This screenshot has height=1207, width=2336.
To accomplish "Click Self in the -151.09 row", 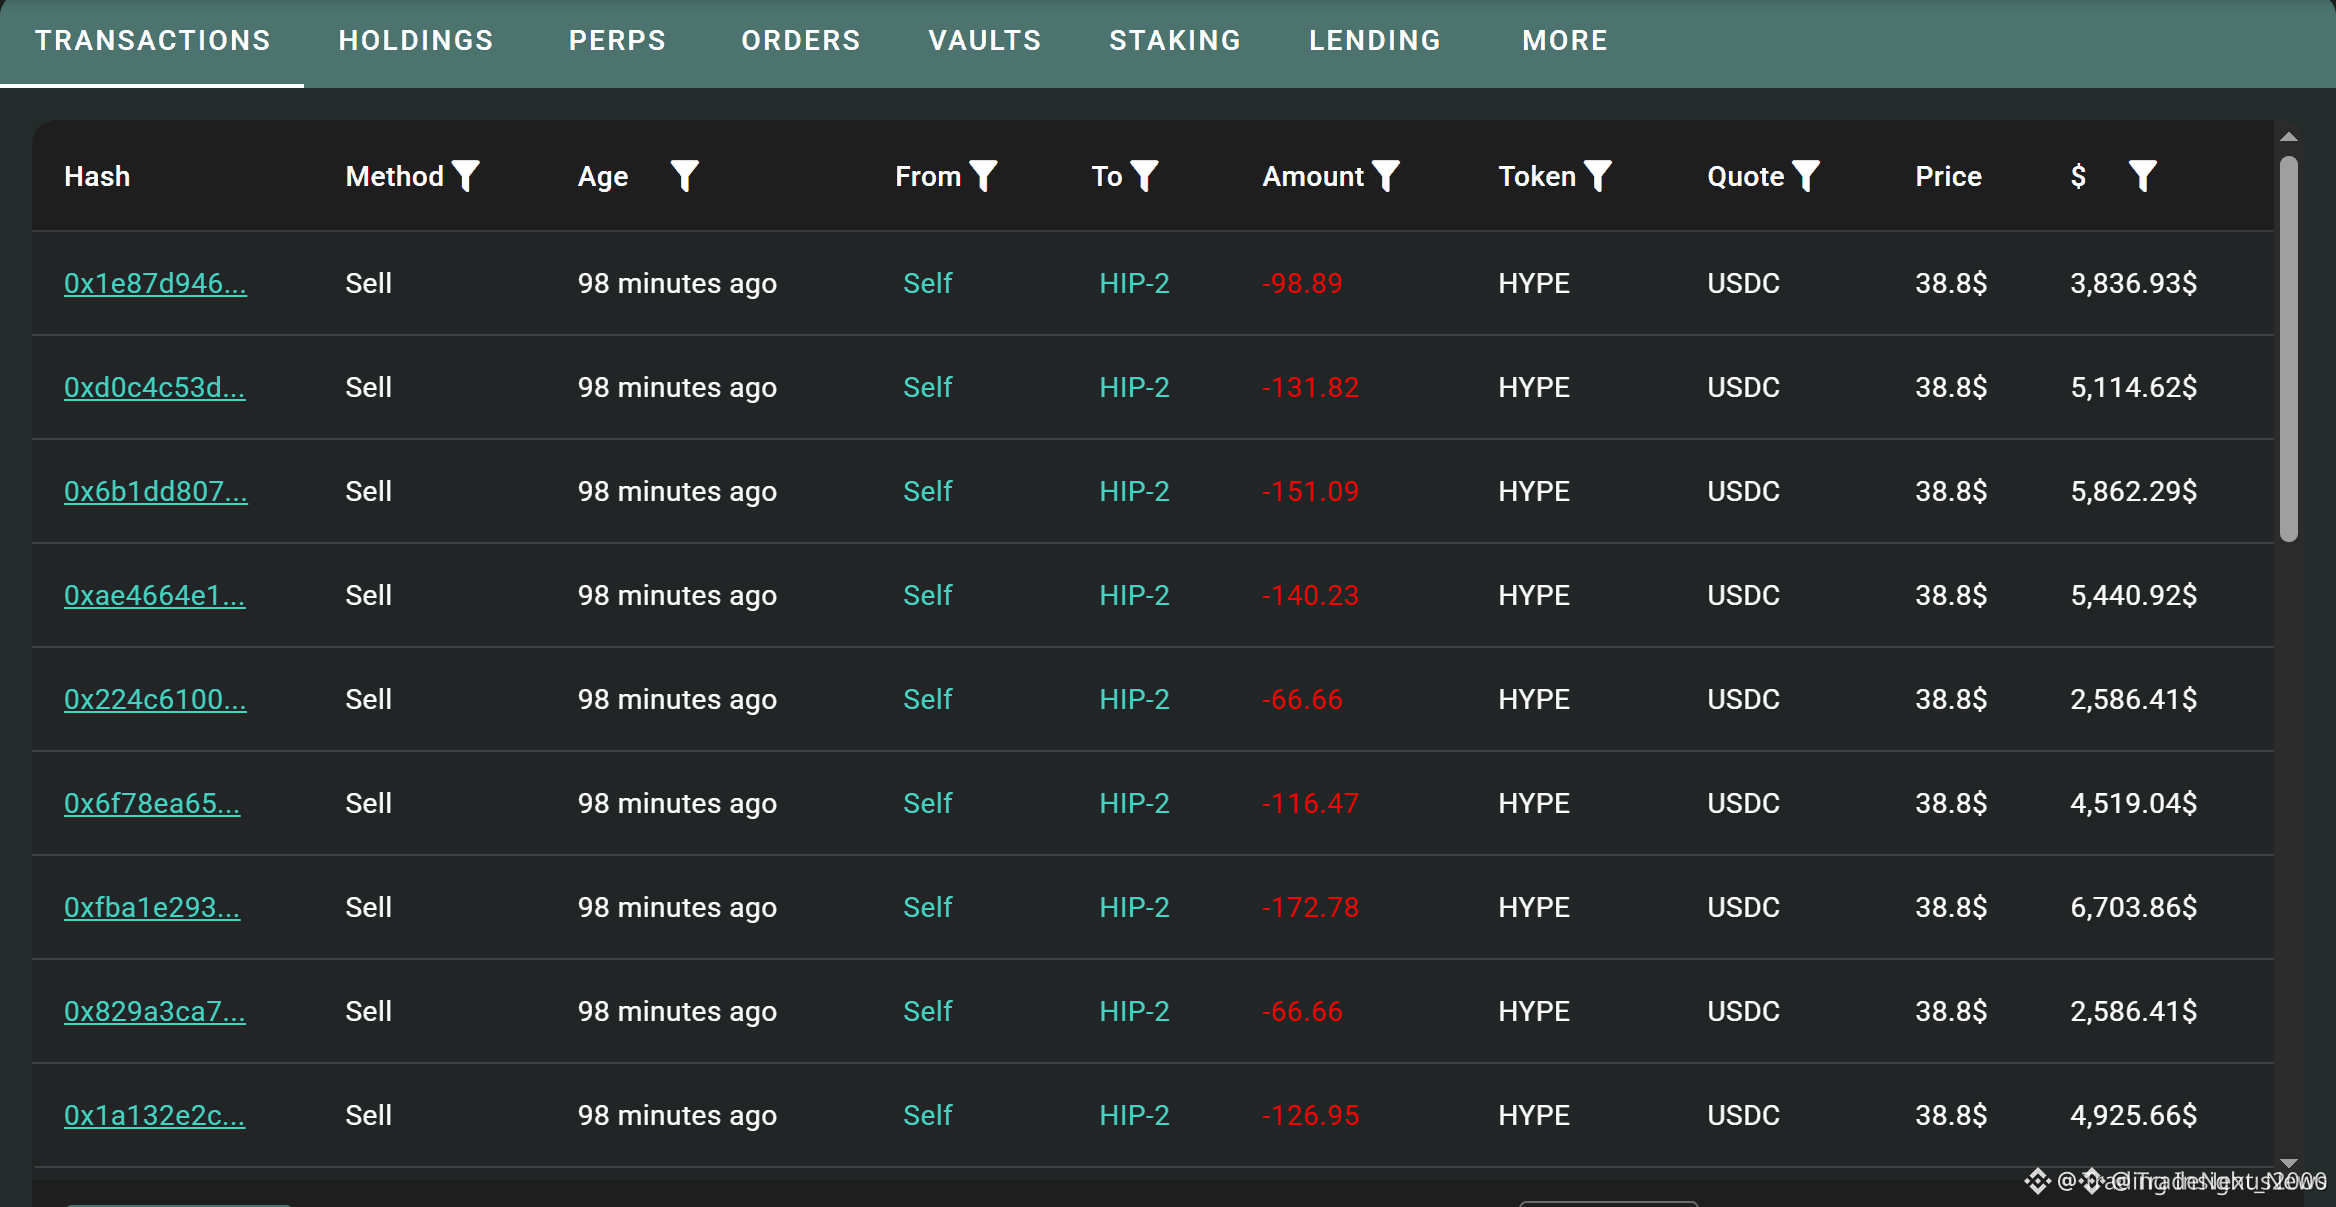I will 927,491.
